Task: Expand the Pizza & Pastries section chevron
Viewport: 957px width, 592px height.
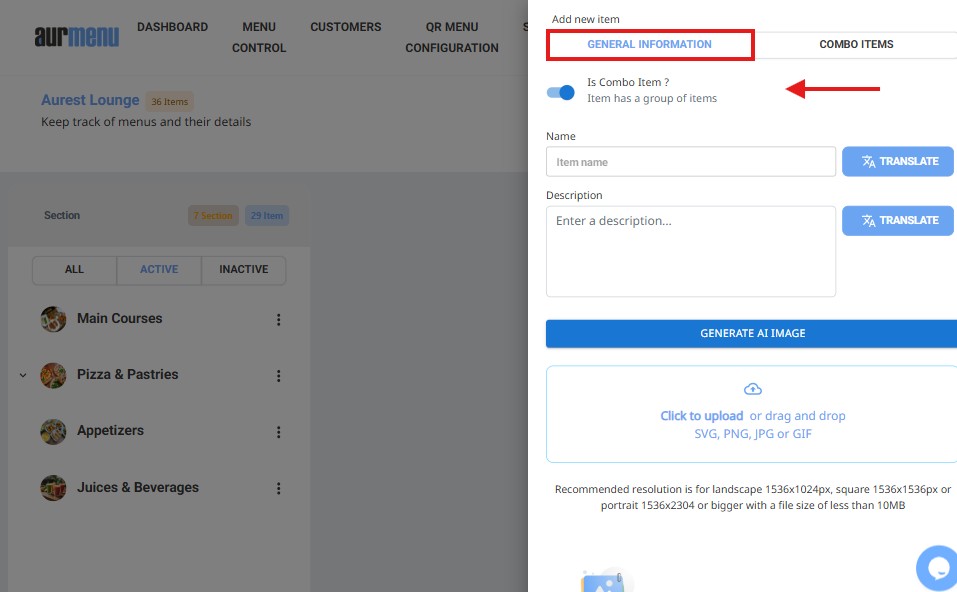Action: pyautogui.click(x=22, y=376)
